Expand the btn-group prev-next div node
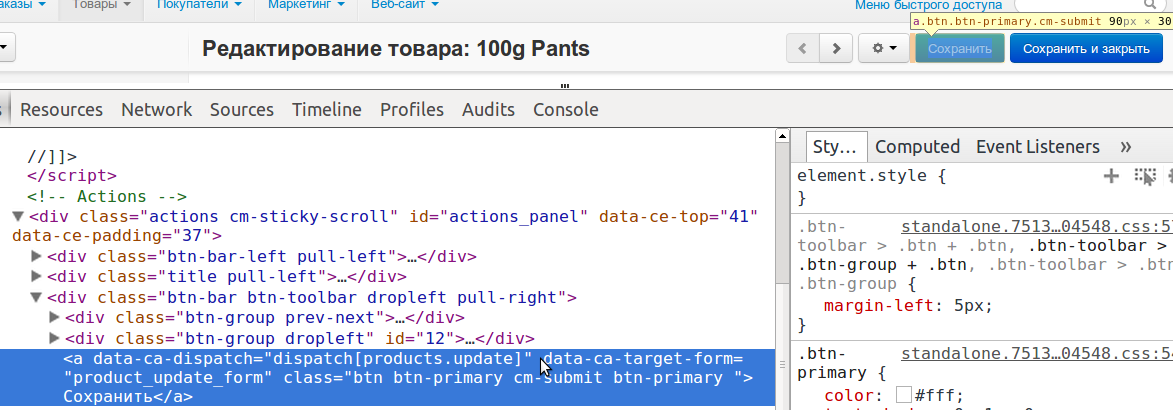Image resolution: width=1173 pixels, height=410 pixels. (x=55, y=318)
